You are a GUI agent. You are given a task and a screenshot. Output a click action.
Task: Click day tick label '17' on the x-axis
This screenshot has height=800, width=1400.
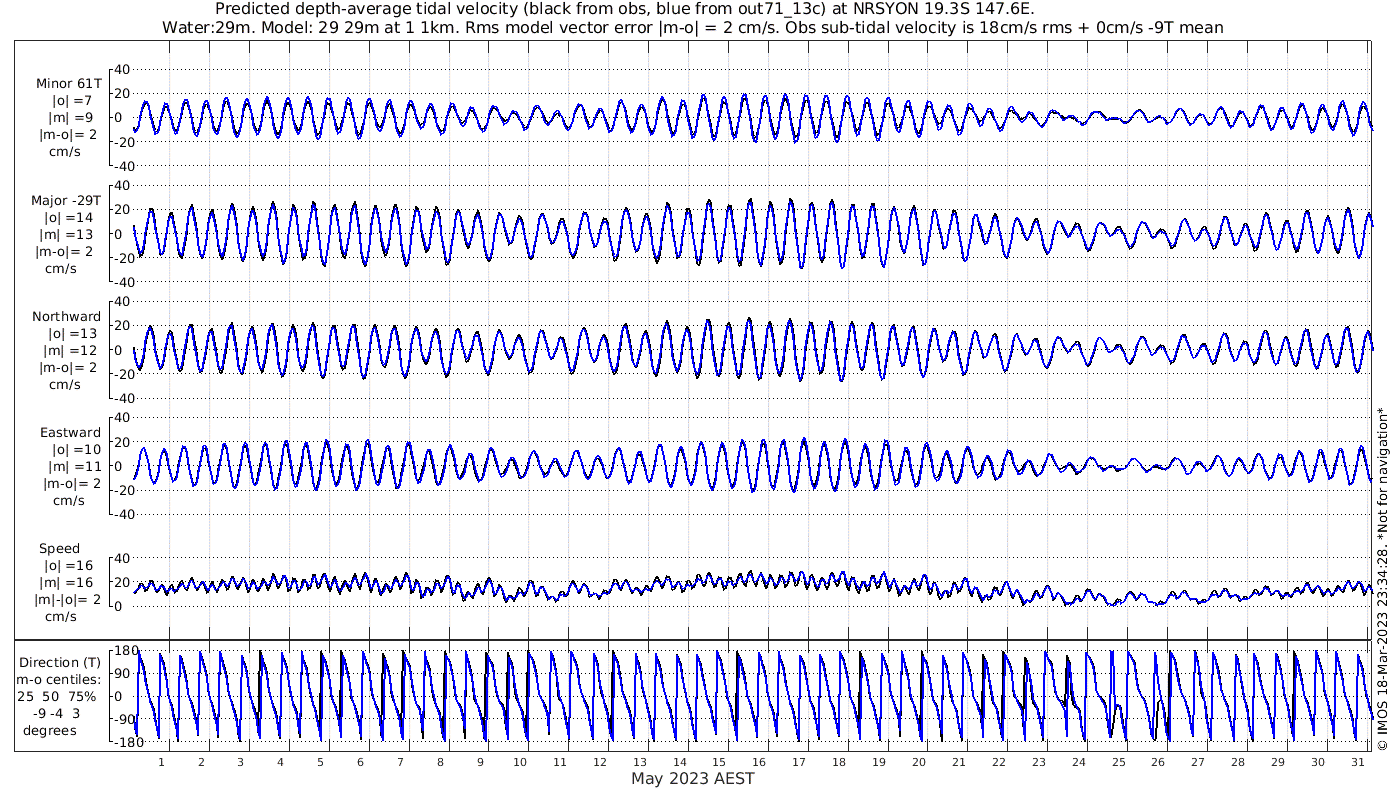[799, 762]
